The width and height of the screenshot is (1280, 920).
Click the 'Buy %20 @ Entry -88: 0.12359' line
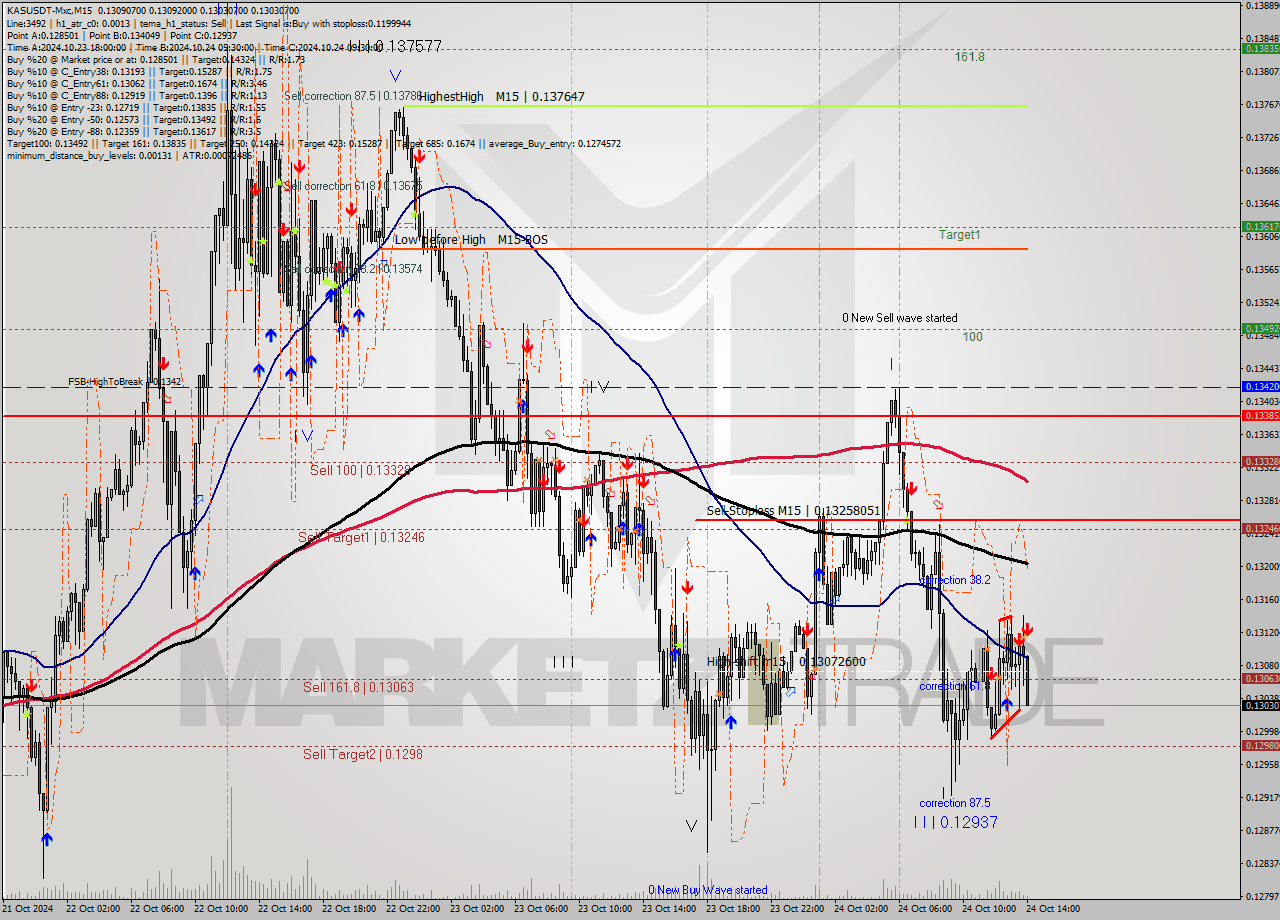point(134,131)
